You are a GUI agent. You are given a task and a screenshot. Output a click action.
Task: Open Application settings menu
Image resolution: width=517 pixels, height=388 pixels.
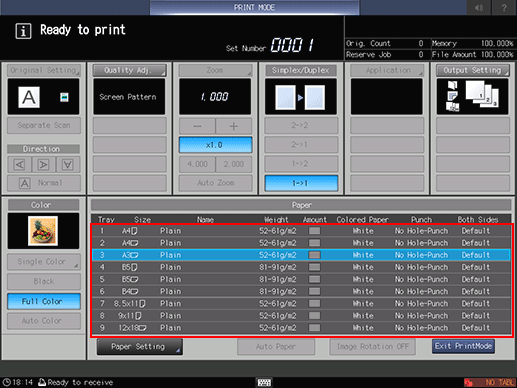[387, 70]
